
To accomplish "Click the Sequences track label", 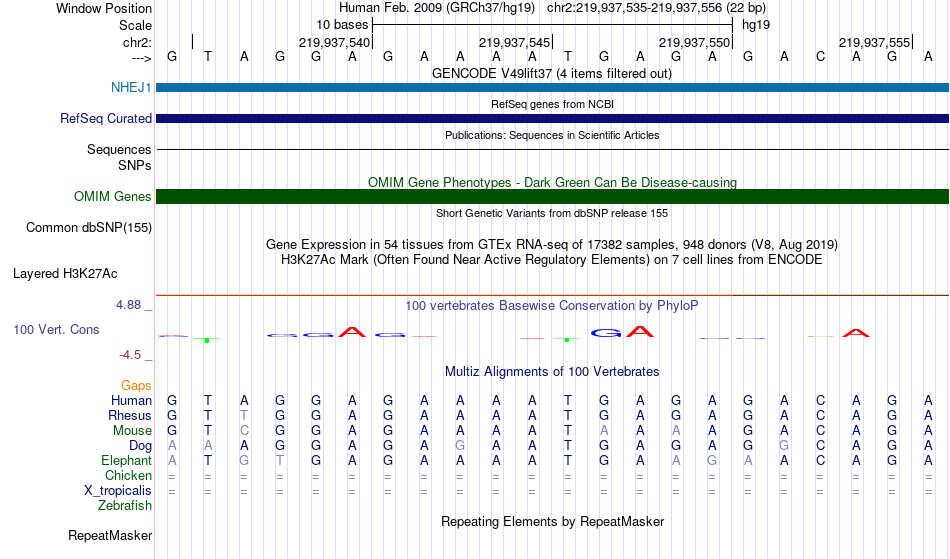I will tap(119, 150).
